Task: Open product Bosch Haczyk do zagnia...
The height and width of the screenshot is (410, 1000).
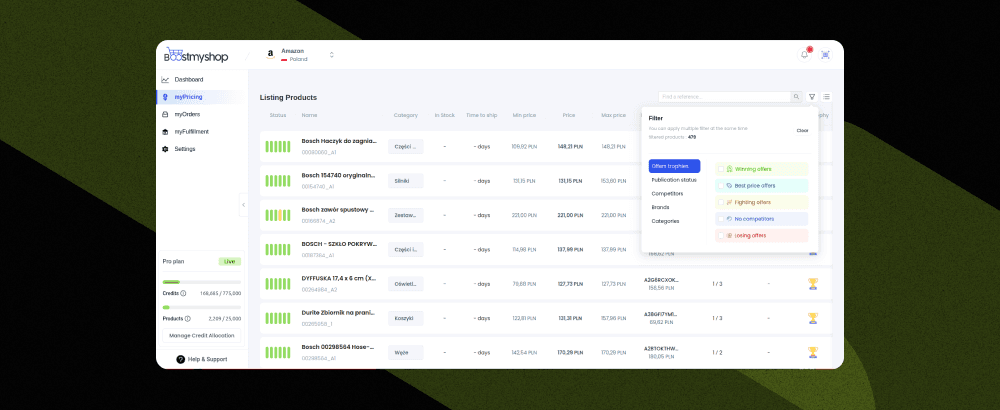Action: coord(339,141)
